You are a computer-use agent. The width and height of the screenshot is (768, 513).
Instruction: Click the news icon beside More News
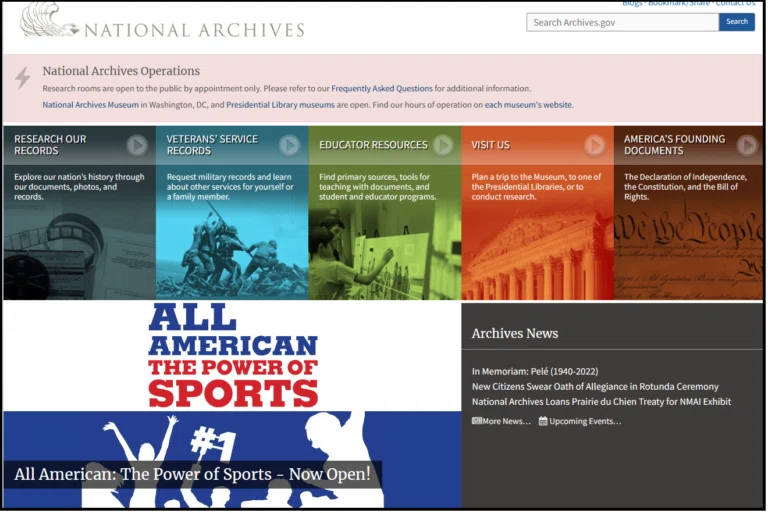click(x=477, y=422)
